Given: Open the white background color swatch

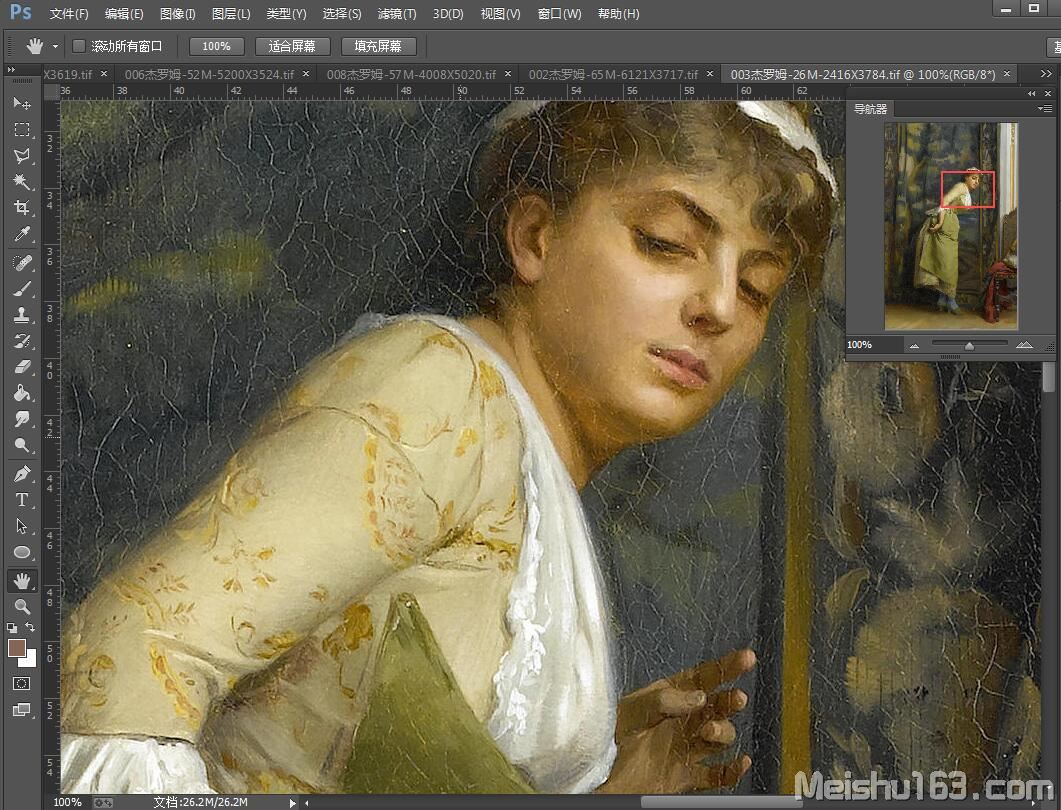Looking at the screenshot, I should (x=29, y=659).
